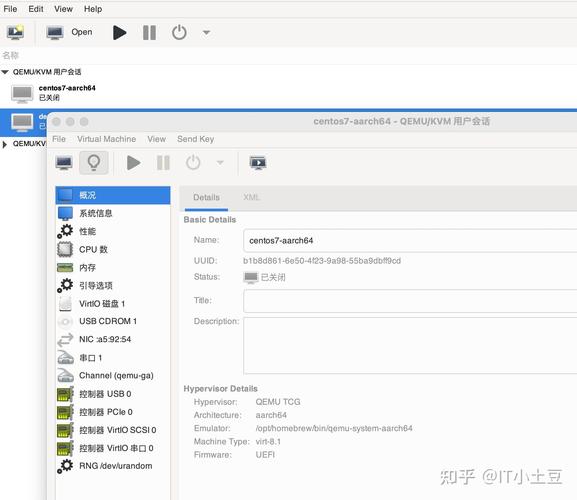This screenshot has height=500, width=577.
Task: Click details window power off icon
Action: [193, 163]
